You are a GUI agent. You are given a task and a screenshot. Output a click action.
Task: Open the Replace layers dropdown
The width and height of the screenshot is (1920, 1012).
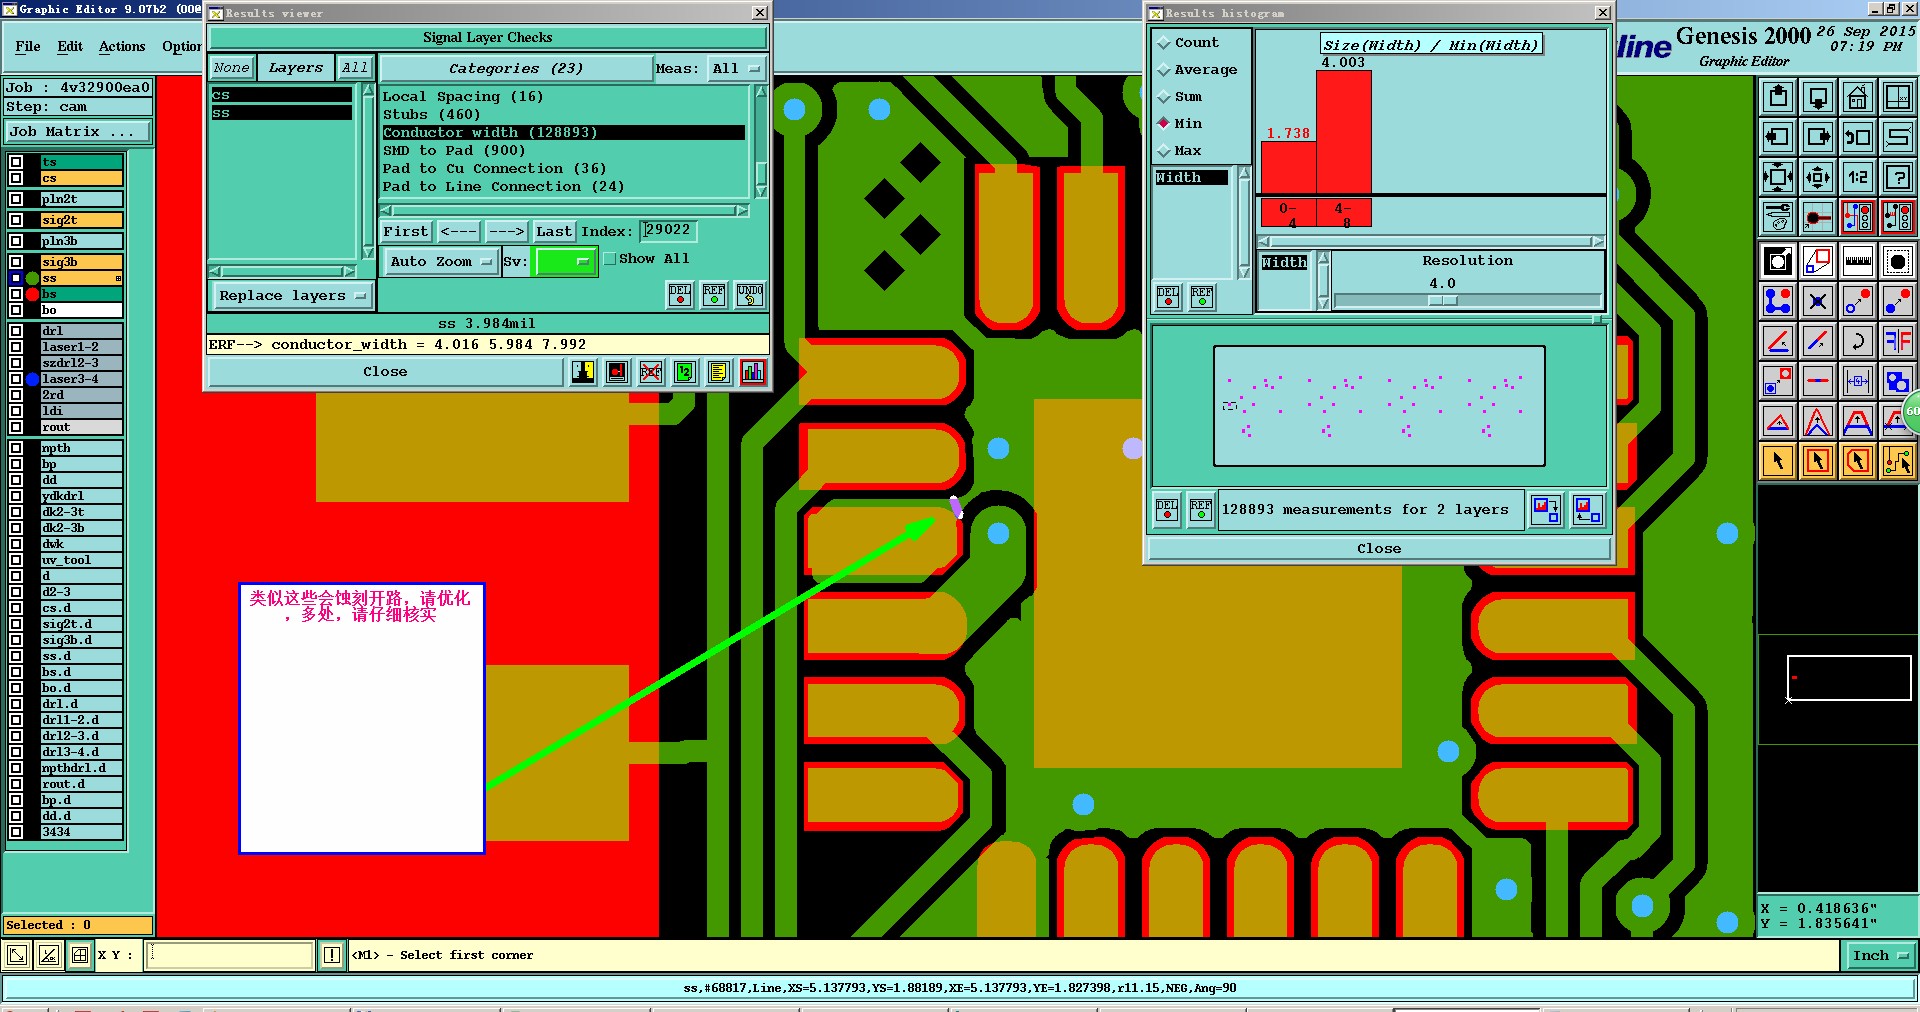point(292,296)
